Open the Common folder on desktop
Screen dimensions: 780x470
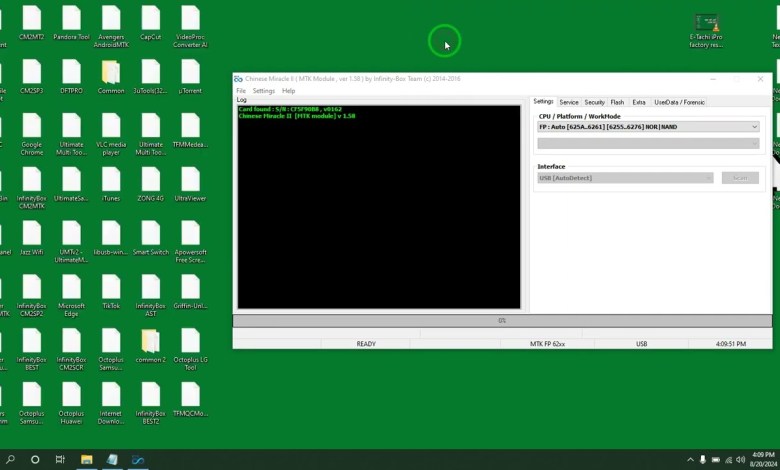[111, 77]
